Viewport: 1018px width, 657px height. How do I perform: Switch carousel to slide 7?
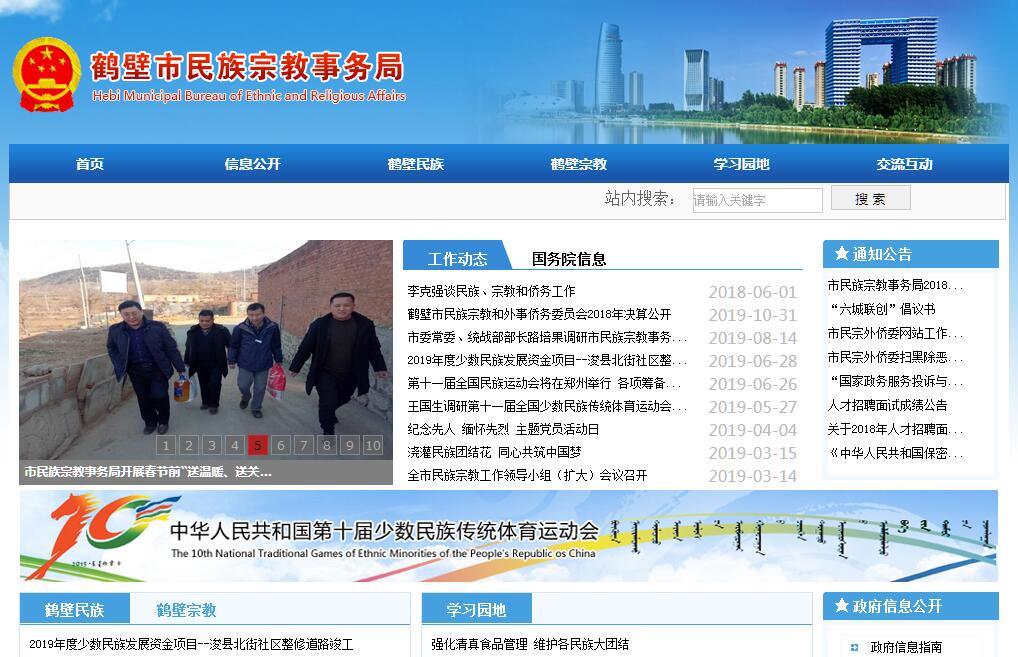(304, 445)
